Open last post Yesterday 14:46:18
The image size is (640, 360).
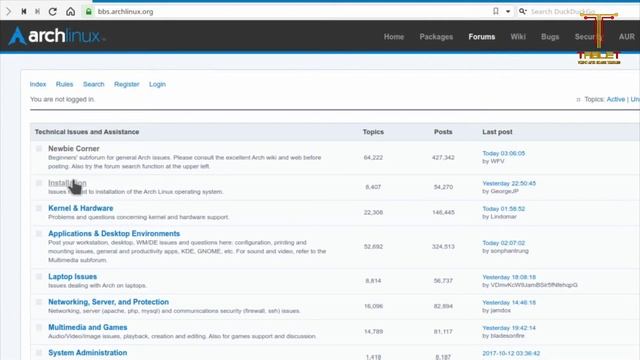pyautogui.click(x=509, y=303)
